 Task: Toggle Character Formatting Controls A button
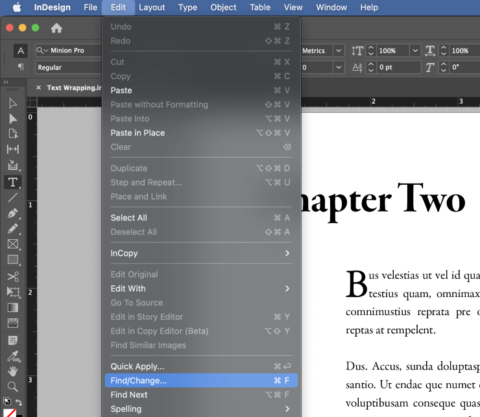(x=21, y=51)
